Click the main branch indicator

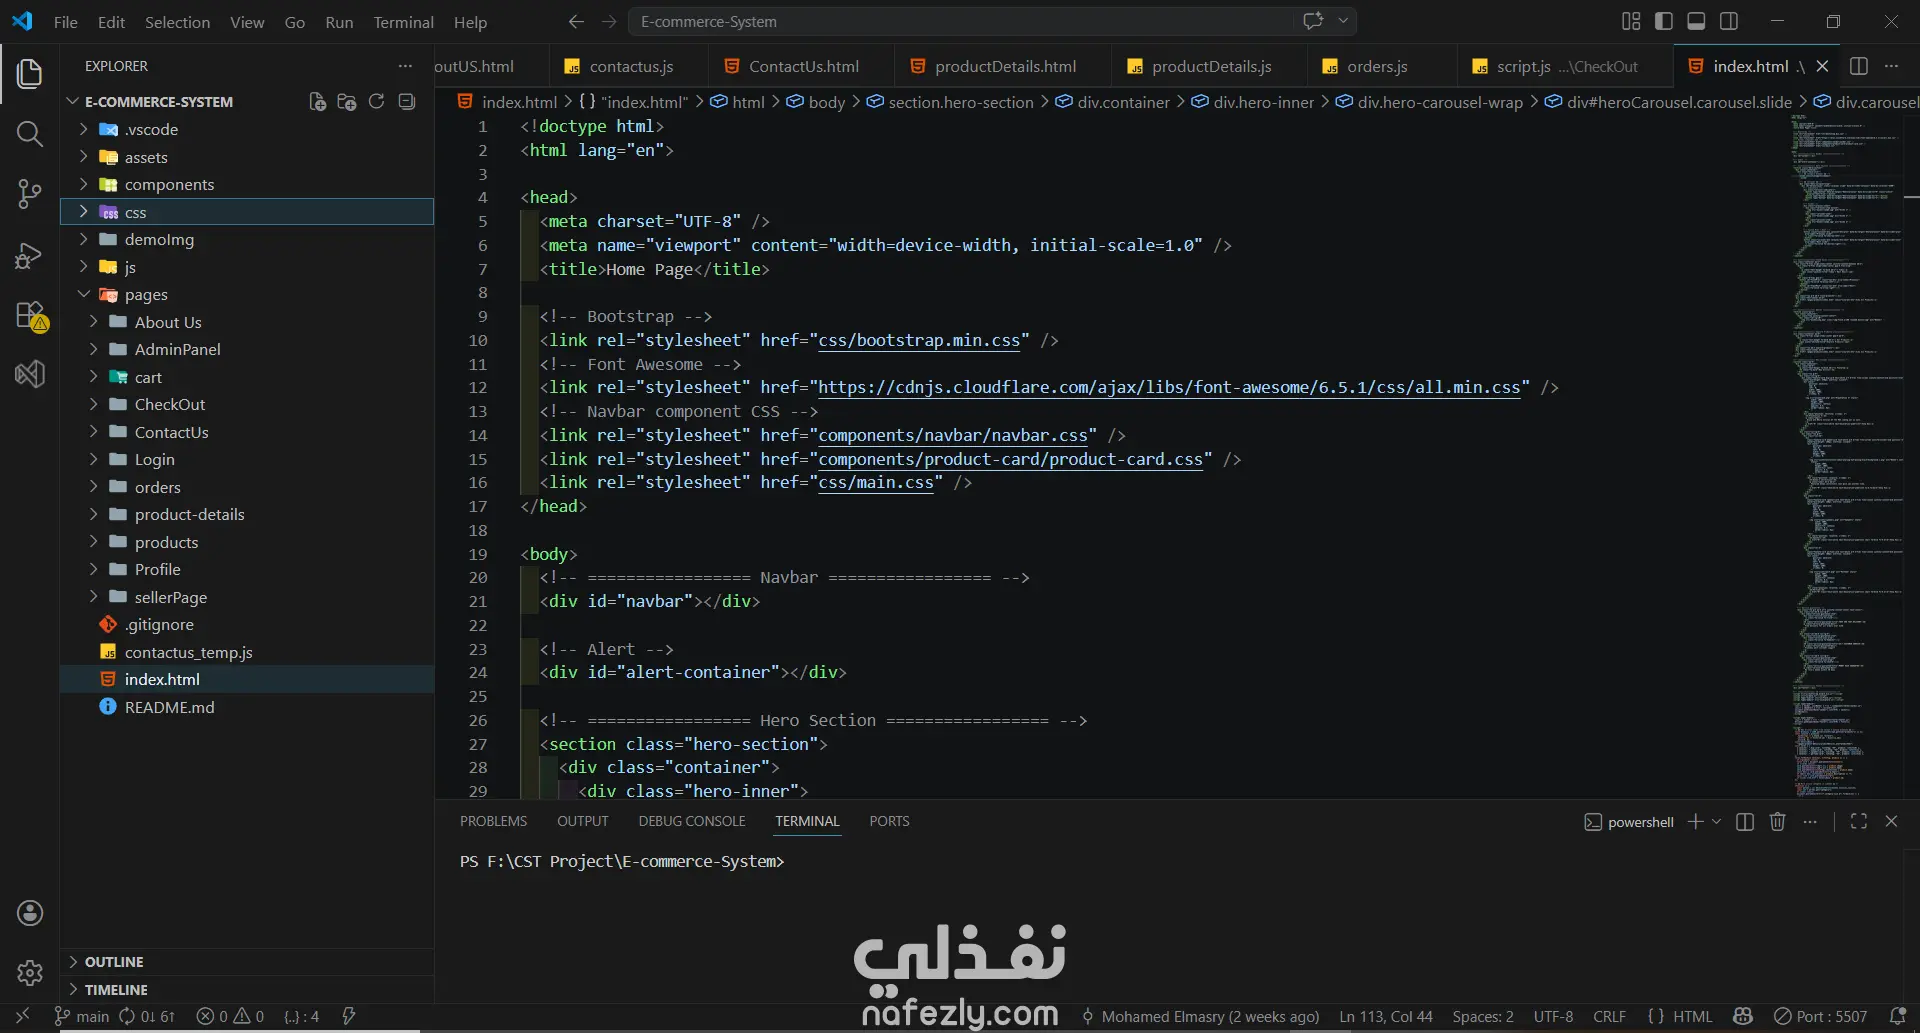click(x=81, y=1017)
